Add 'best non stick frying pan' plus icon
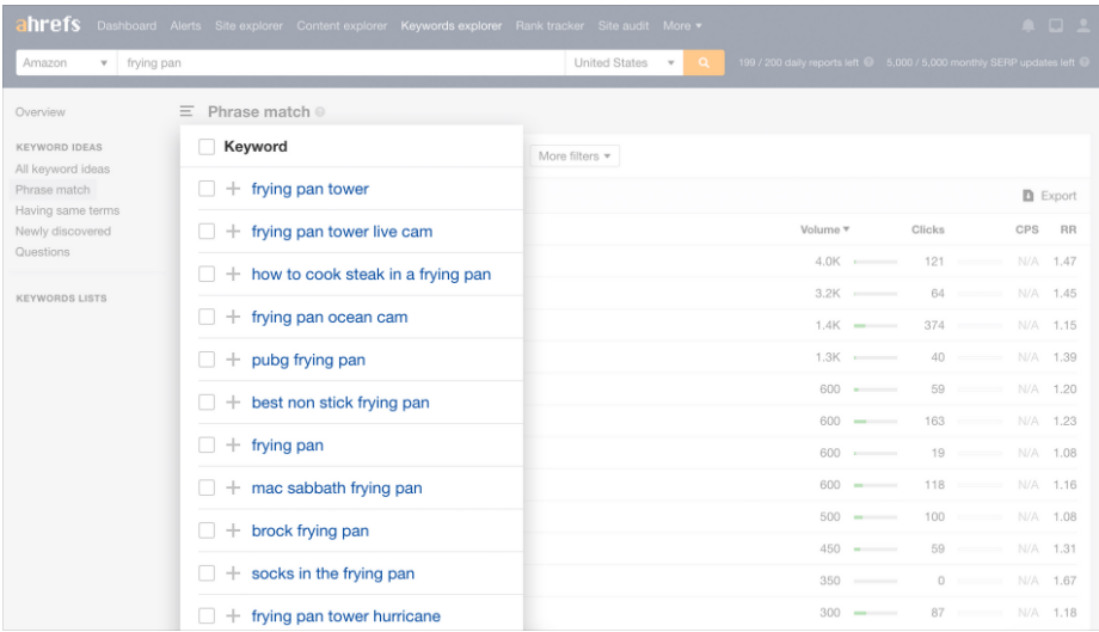The height and width of the screenshot is (632, 1099). [233, 402]
